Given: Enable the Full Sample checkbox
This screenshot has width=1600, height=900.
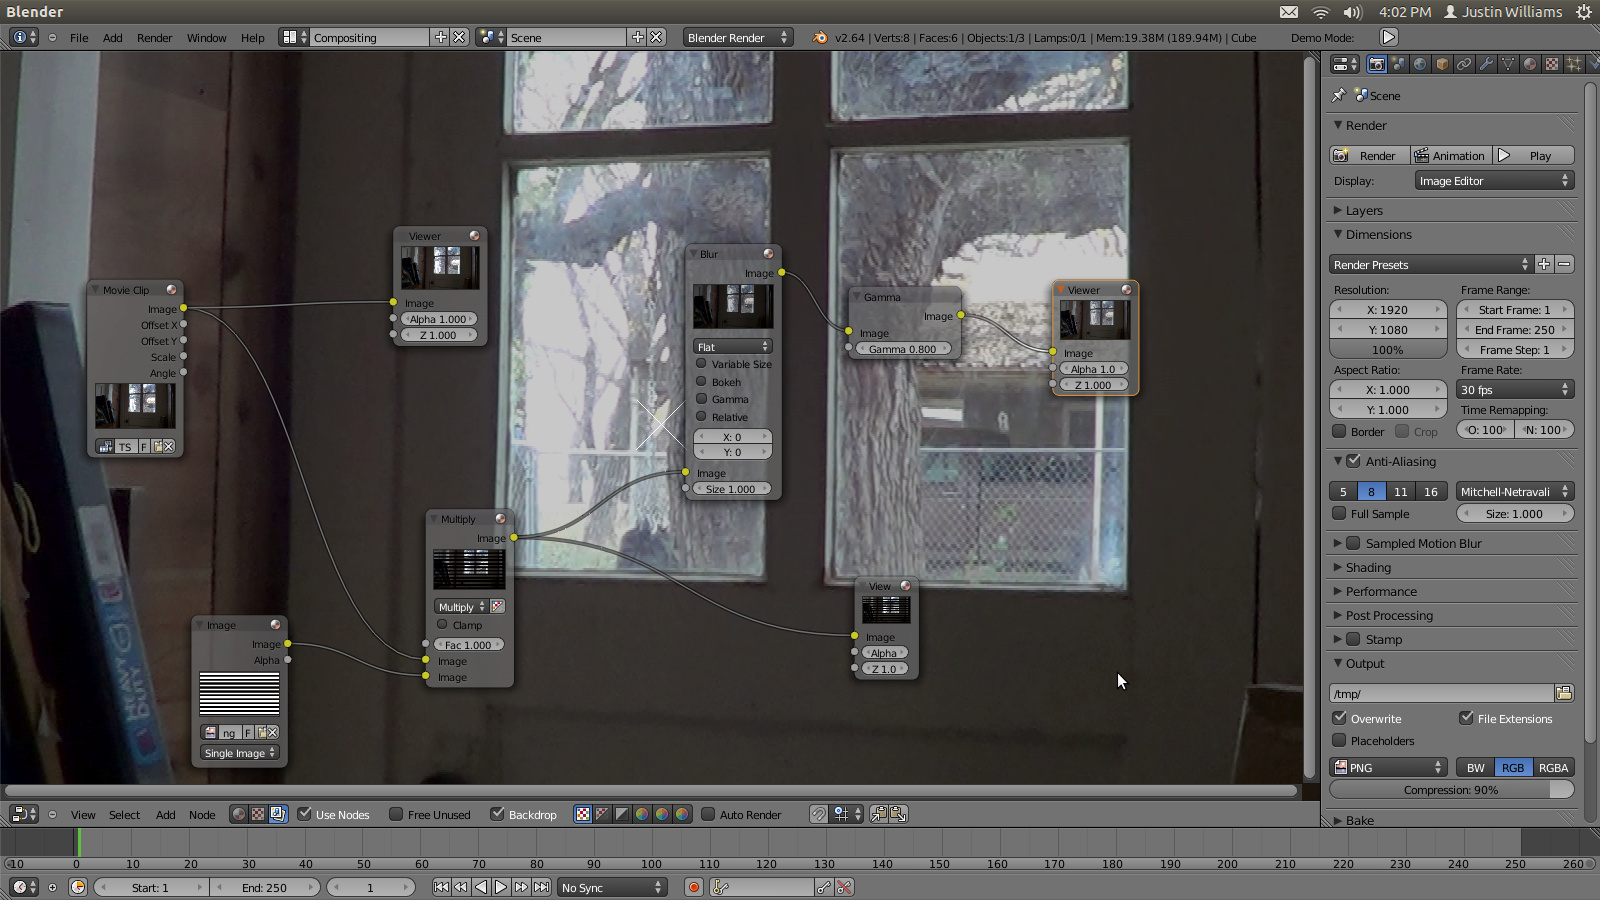Looking at the screenshot, I should pyautogui.click(x=1339, y=513).
